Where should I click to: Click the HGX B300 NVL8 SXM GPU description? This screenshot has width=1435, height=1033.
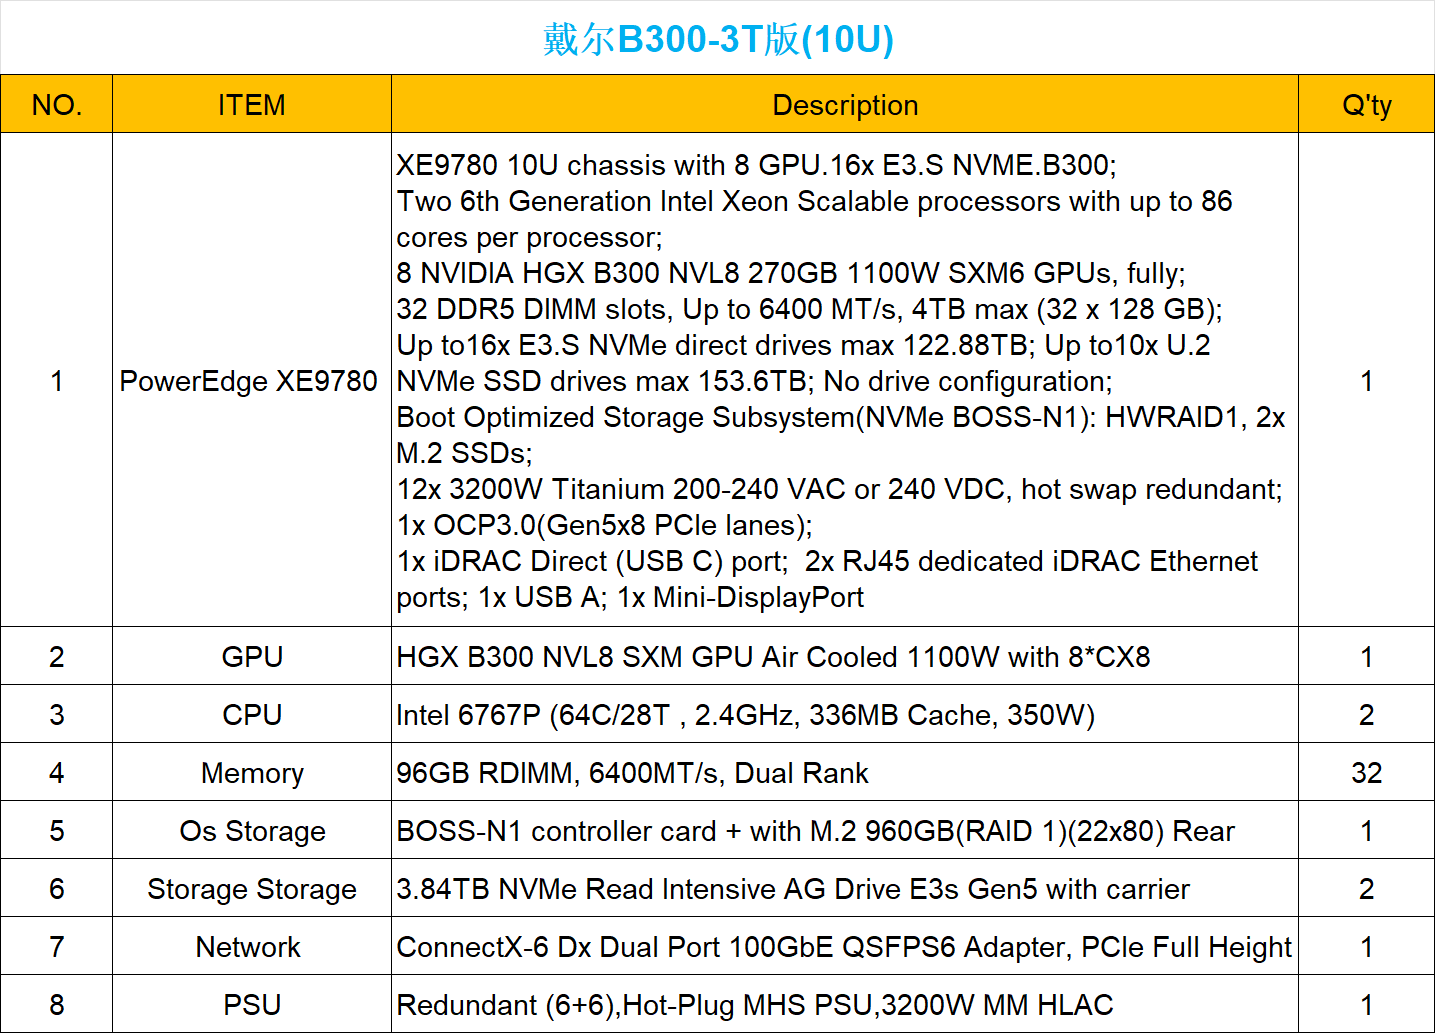845,656
